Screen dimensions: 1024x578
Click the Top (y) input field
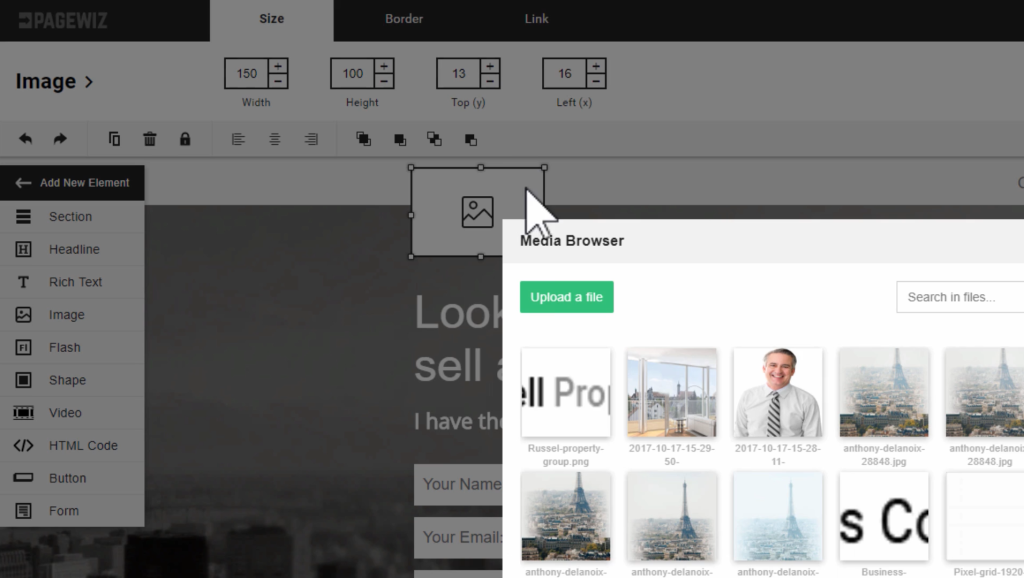click(x=458, y=73)
